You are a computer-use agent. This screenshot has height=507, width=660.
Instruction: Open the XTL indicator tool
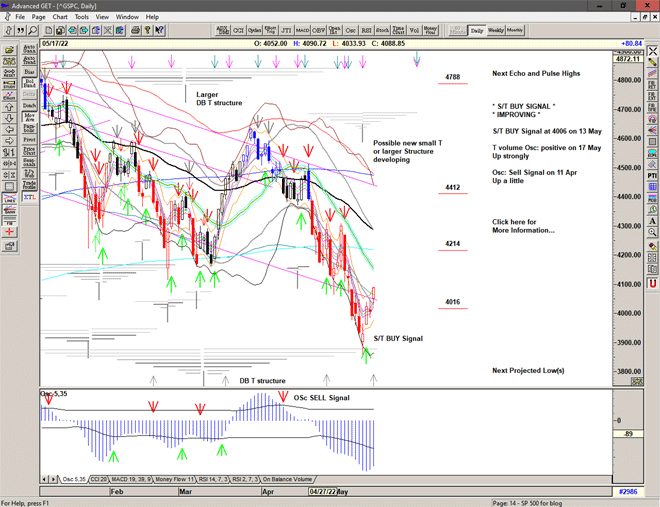(29, 198)
